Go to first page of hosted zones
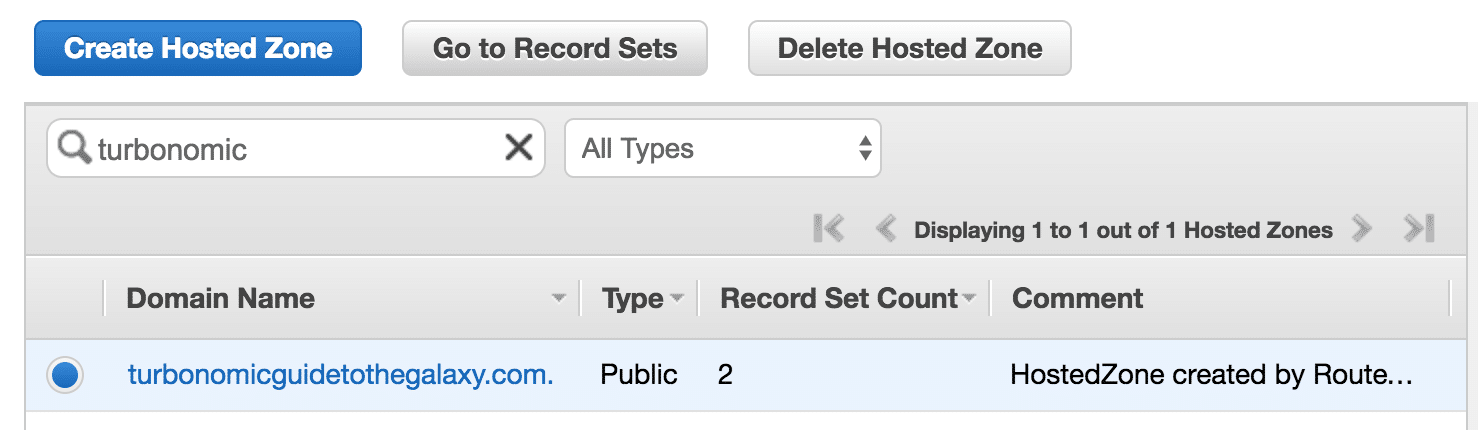Screen dimensions: 1478x430 pyautogui.click(x=829, y=230)
